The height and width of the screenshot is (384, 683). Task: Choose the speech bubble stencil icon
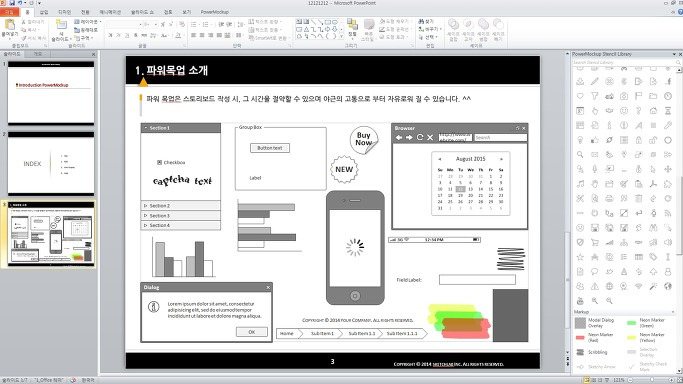click(x=595, y=272)
